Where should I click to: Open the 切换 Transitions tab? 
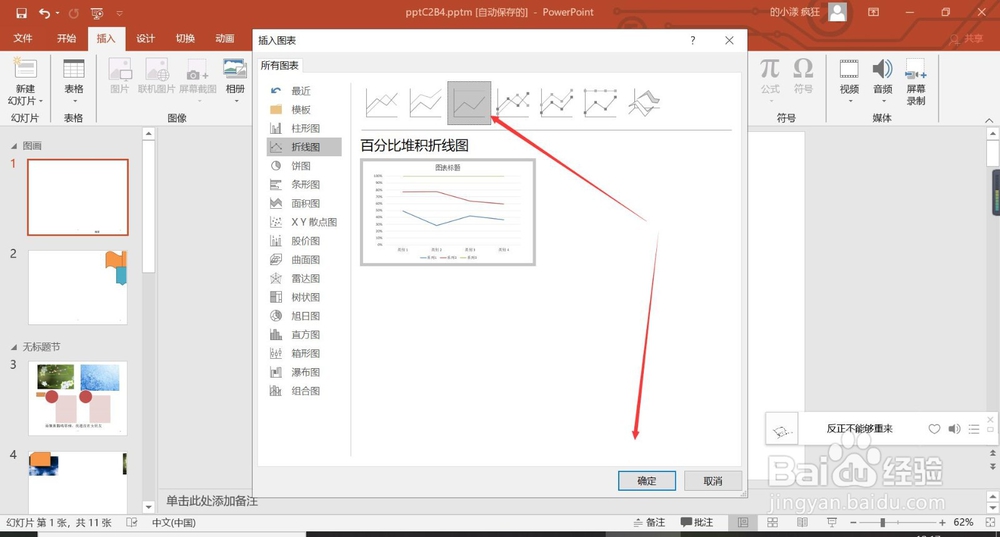185,38
